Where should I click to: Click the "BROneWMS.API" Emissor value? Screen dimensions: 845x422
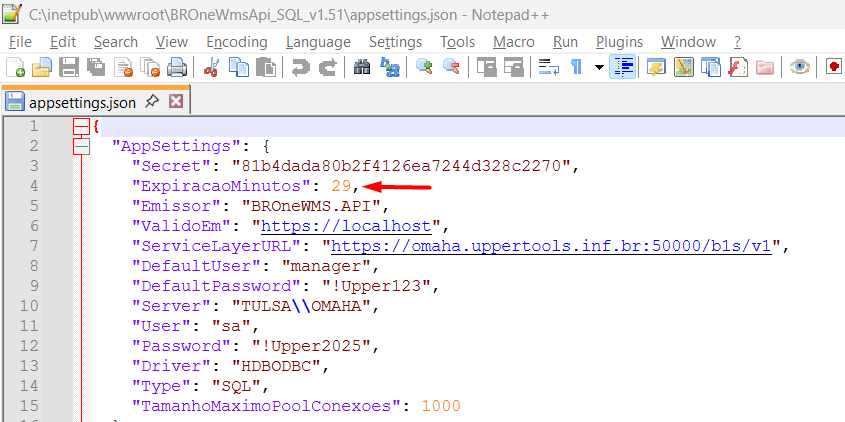point(310,206)
